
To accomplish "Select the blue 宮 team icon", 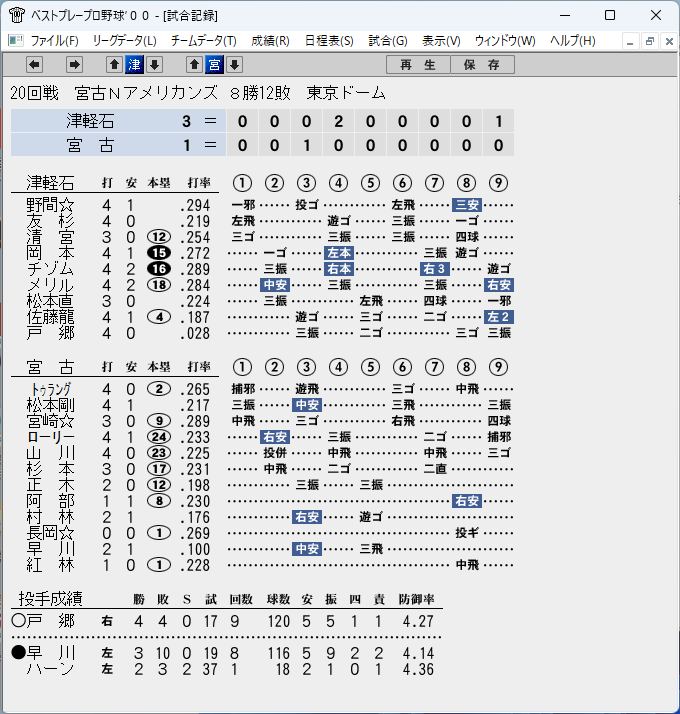I will coord(215,65).
